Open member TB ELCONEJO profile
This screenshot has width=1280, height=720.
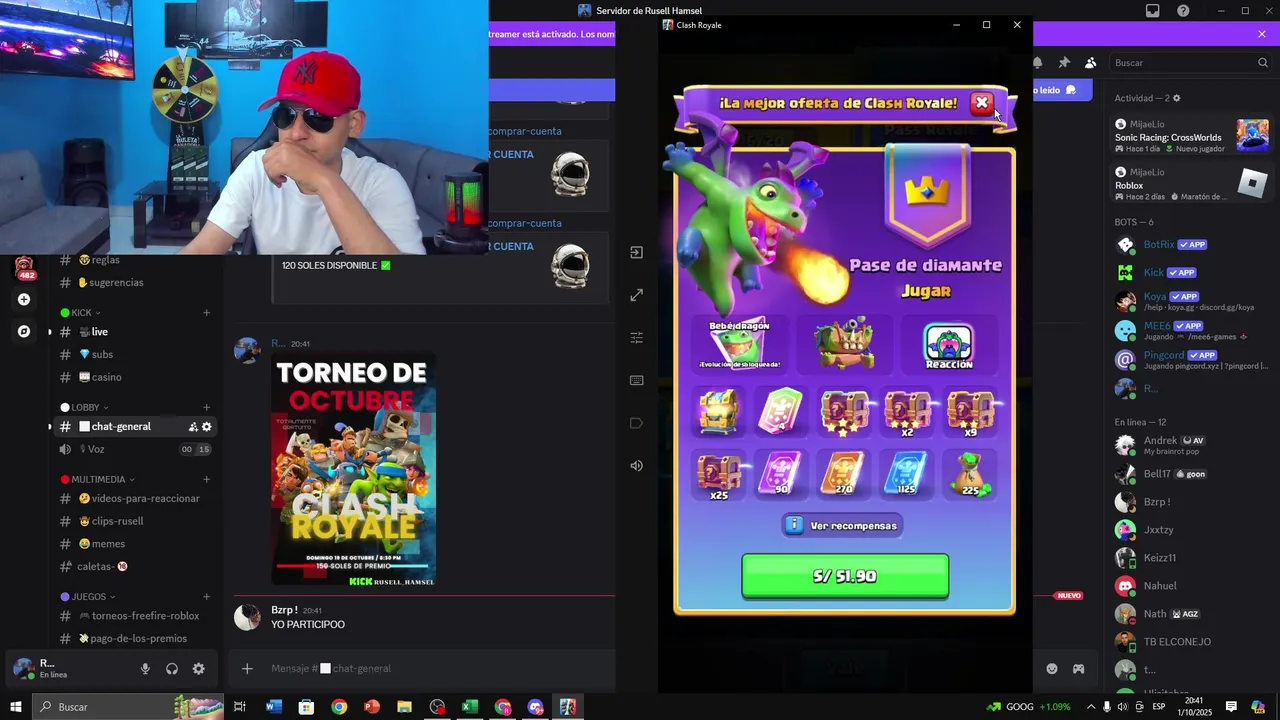tap(1192, 642)
